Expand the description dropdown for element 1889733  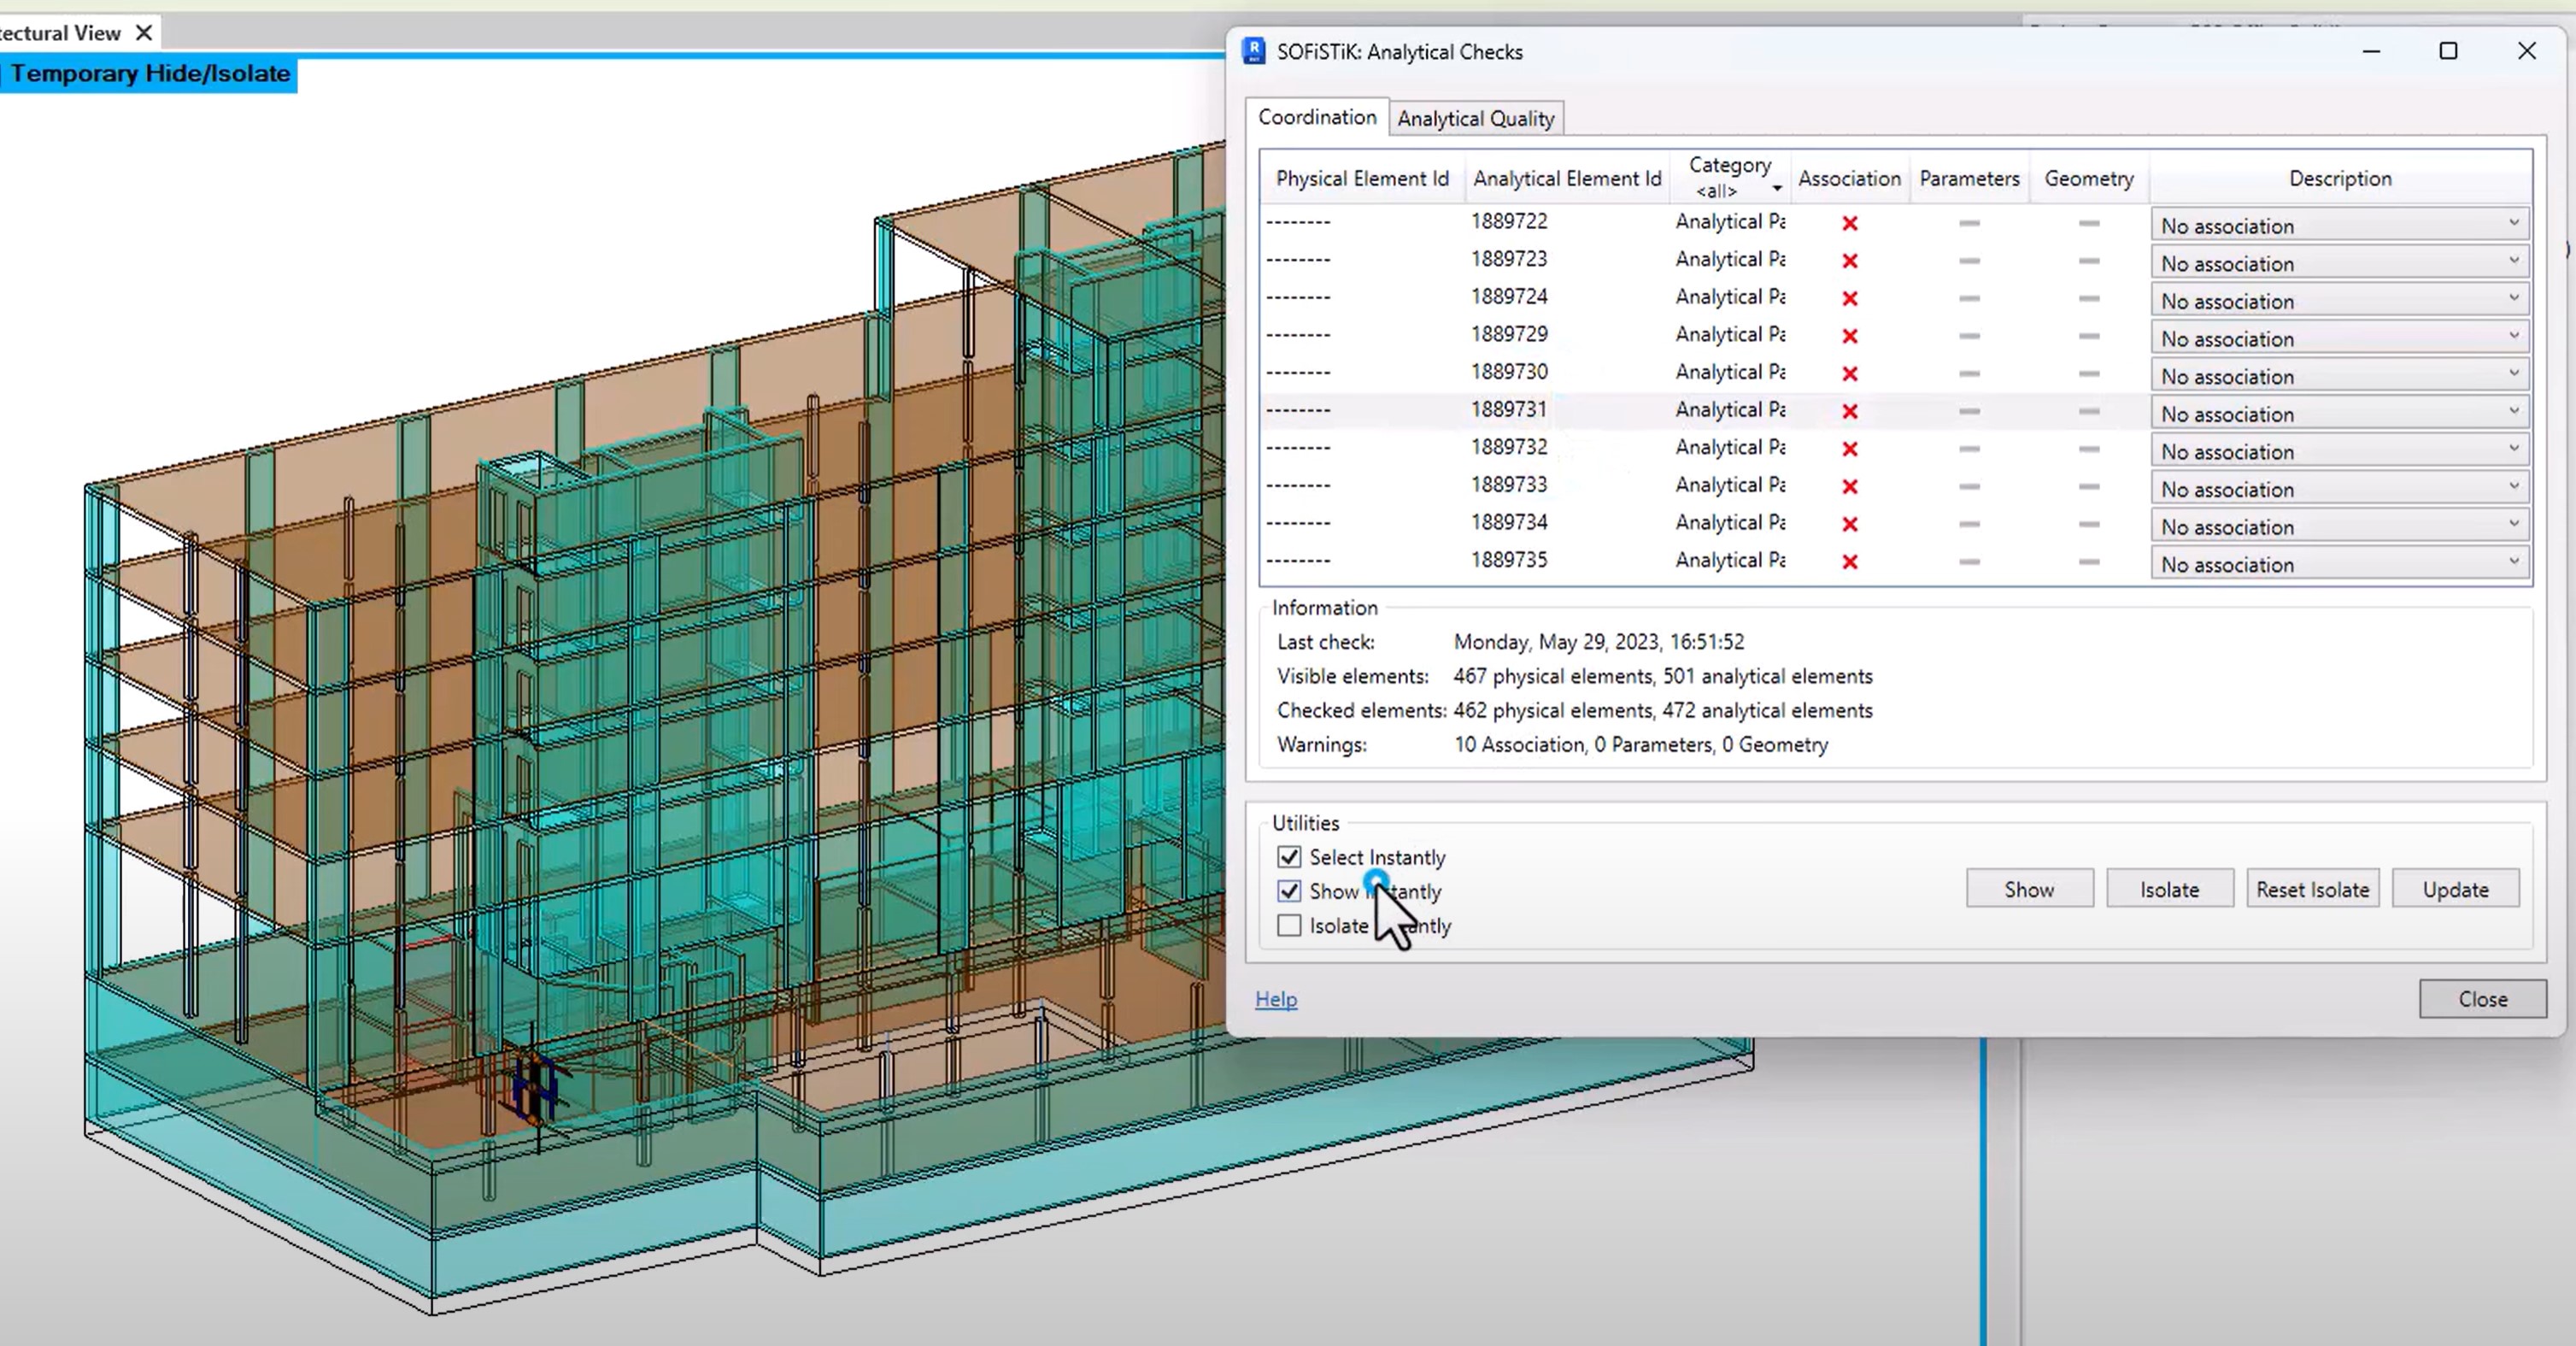click(x=2513, y=487)
